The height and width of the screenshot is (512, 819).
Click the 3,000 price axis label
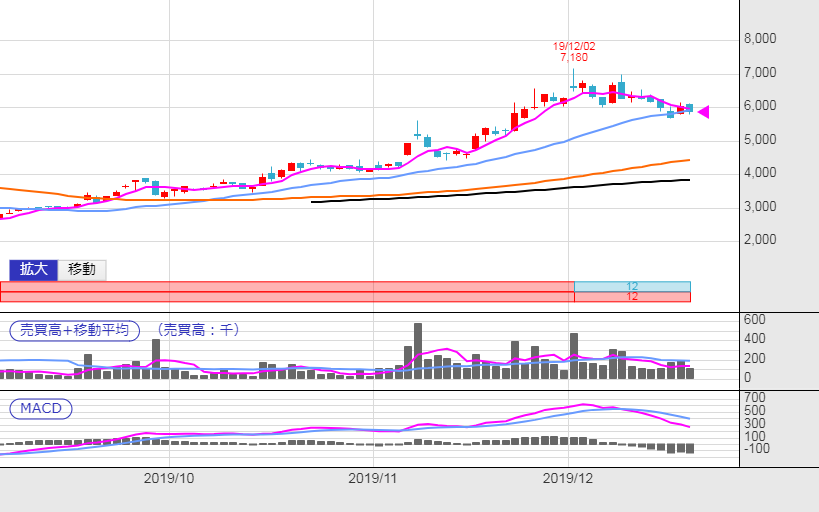[x=760, y=206]
